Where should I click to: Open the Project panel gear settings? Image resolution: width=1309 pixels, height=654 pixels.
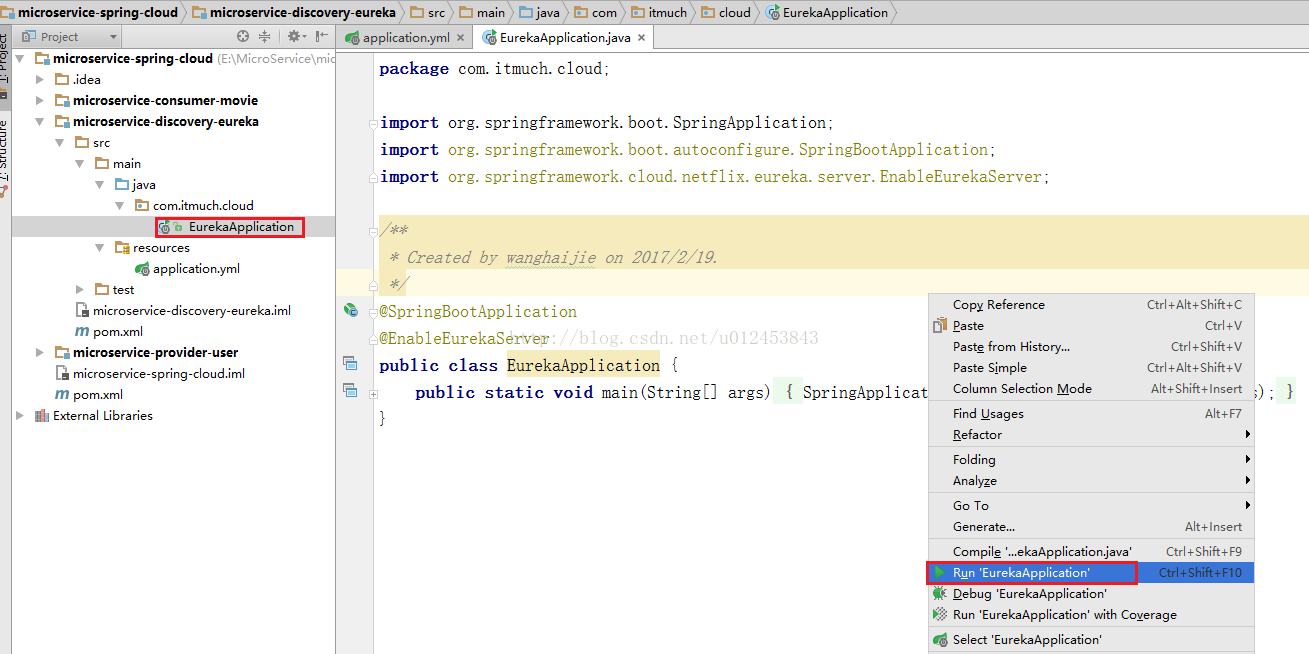click(296, 37)
